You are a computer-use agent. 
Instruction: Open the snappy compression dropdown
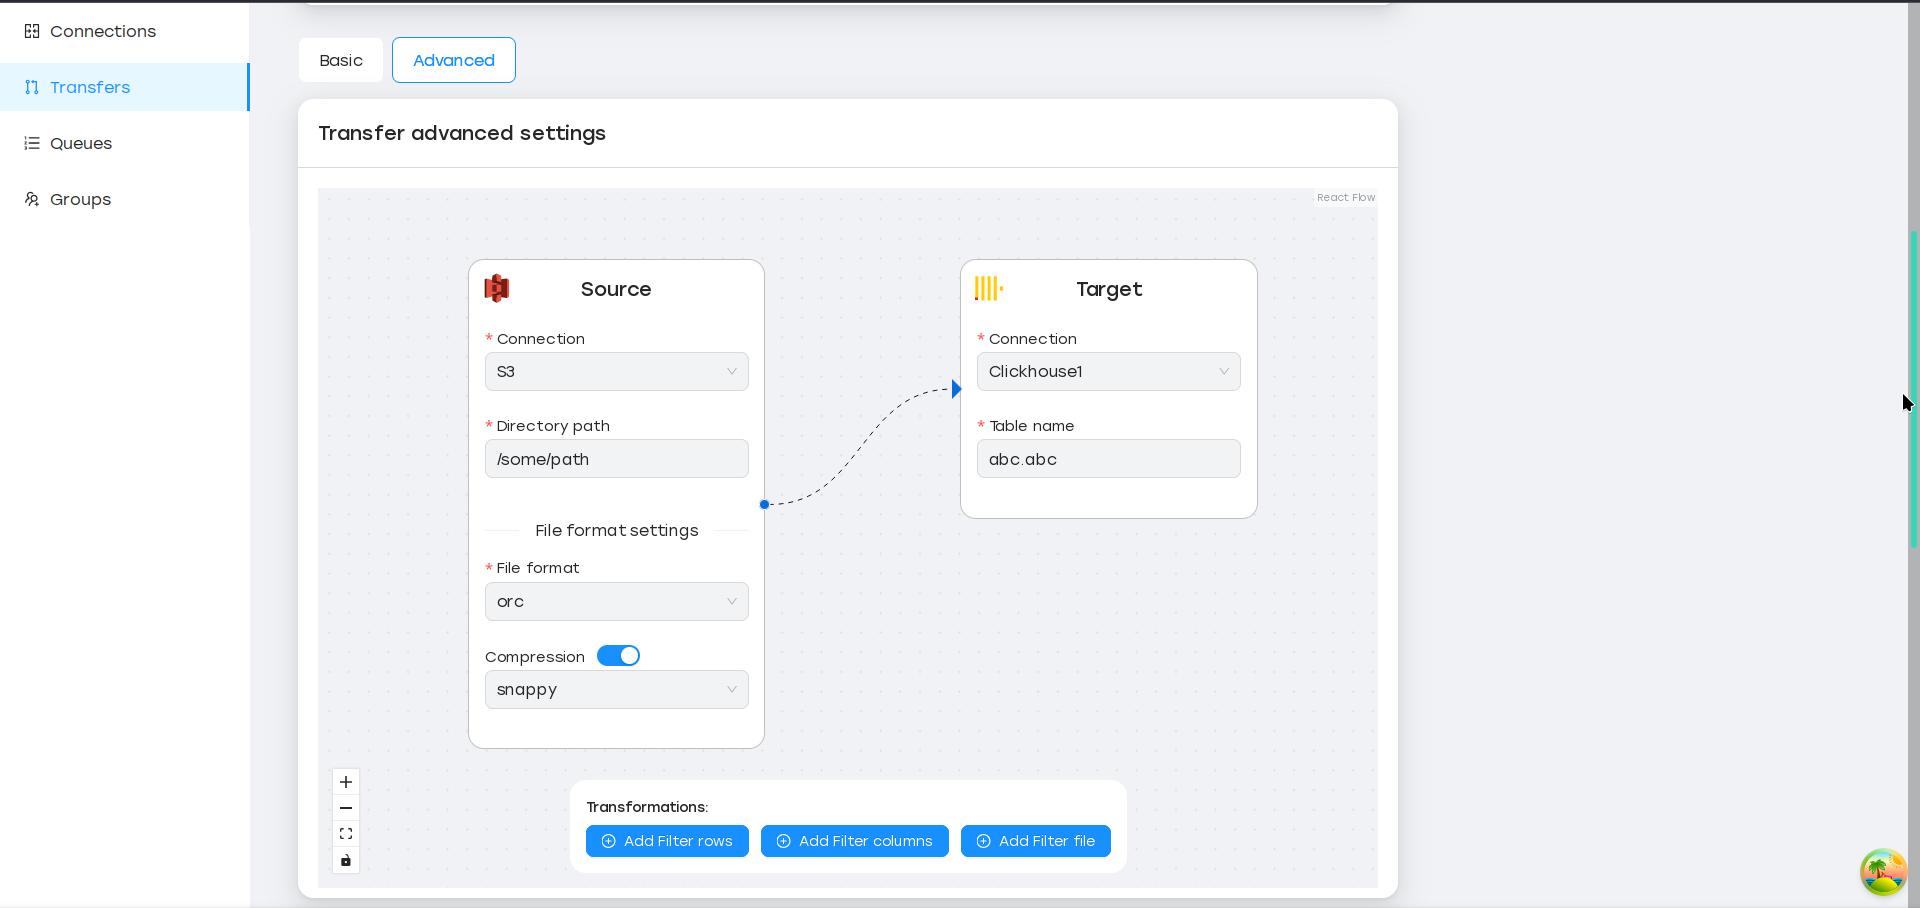[616, 690]
